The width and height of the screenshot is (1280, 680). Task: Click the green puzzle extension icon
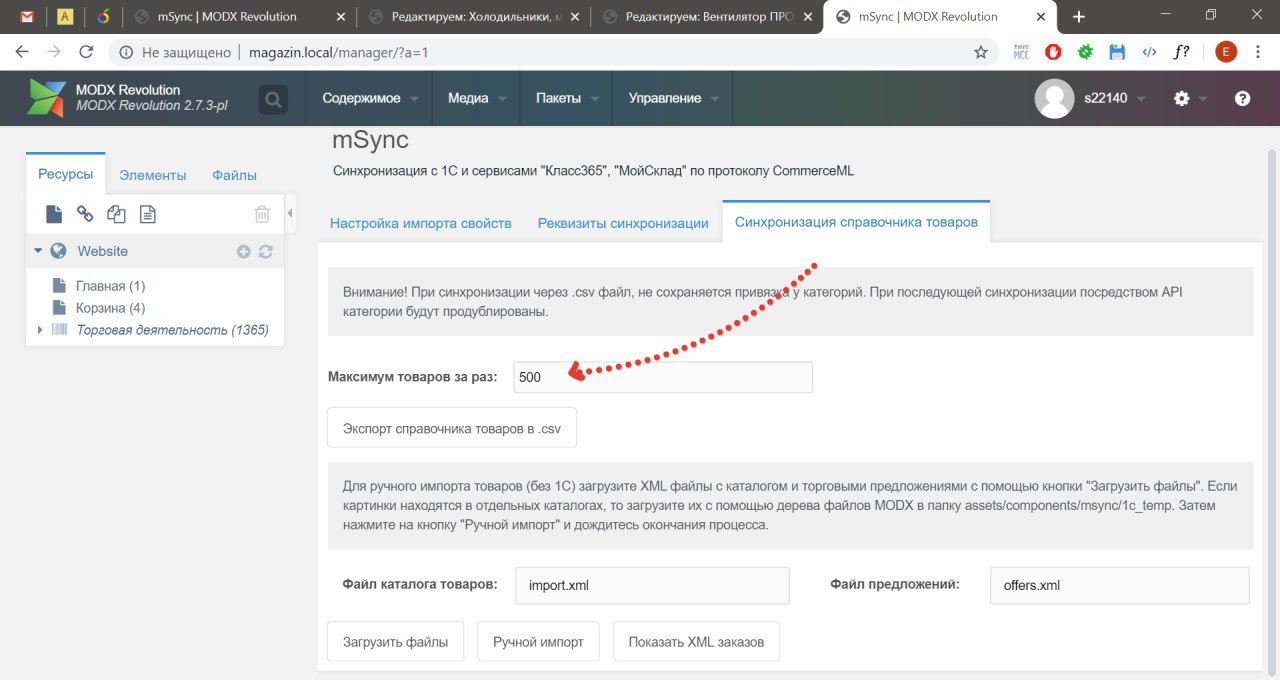pyautogui.click(x=1085, y=52)
